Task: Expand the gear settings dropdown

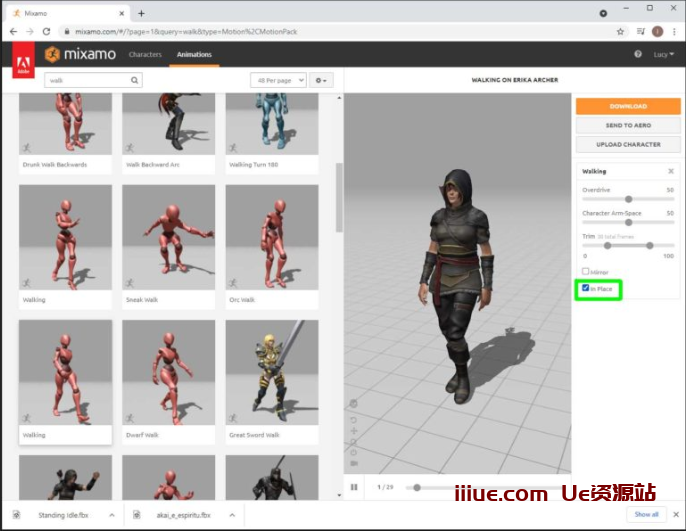Action: 322,80
